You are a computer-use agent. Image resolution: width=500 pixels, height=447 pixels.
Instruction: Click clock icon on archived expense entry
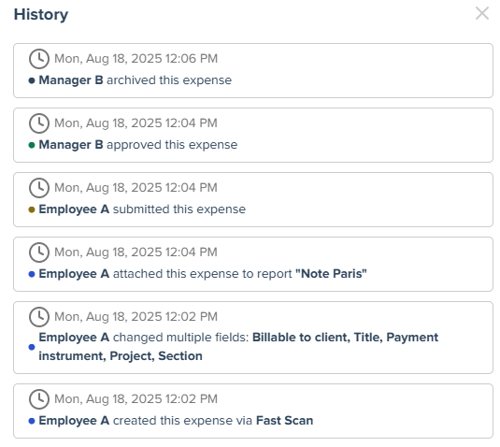(x=39, y=59)
